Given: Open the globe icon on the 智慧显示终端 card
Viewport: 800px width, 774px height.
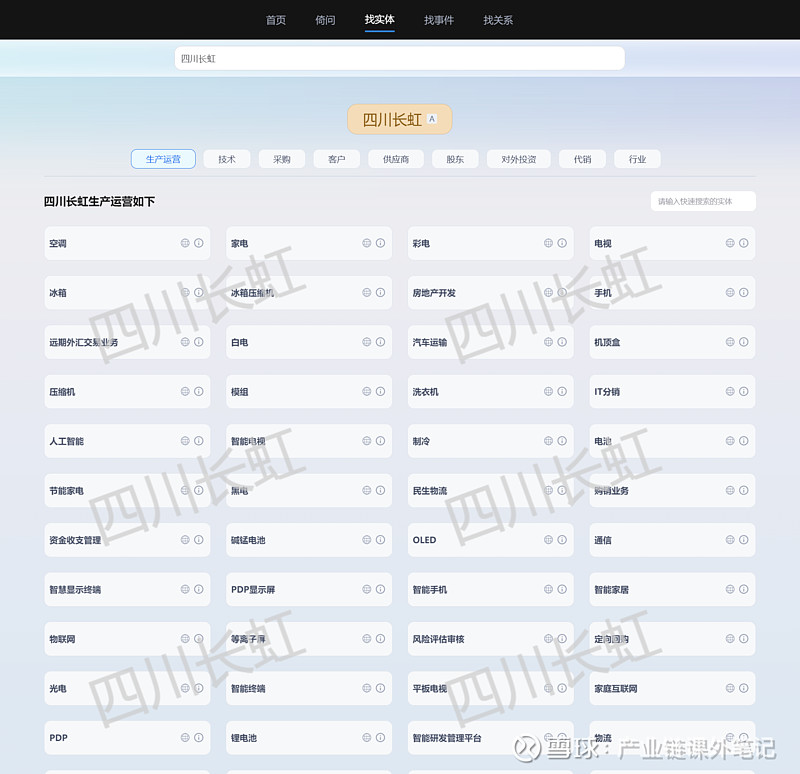Looking at the screenshot, I should click(185, 589).
